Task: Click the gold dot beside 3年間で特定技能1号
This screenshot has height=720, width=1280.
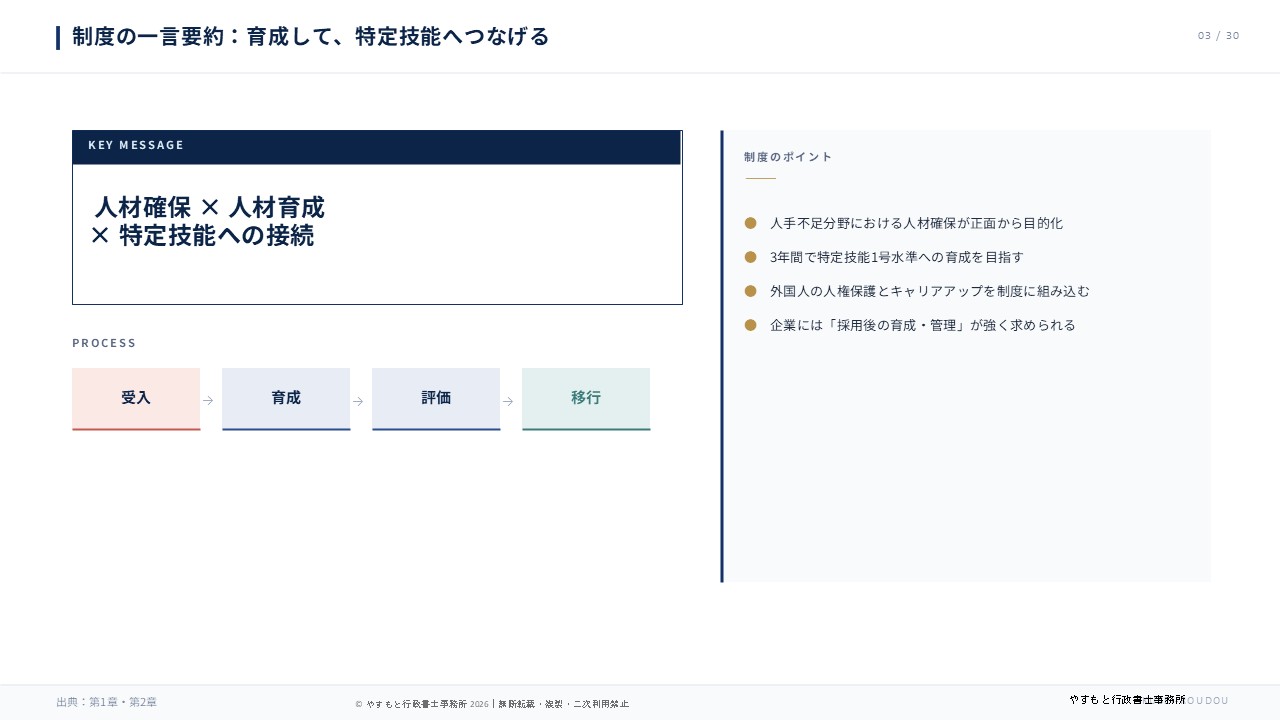Action: (750, 257)
